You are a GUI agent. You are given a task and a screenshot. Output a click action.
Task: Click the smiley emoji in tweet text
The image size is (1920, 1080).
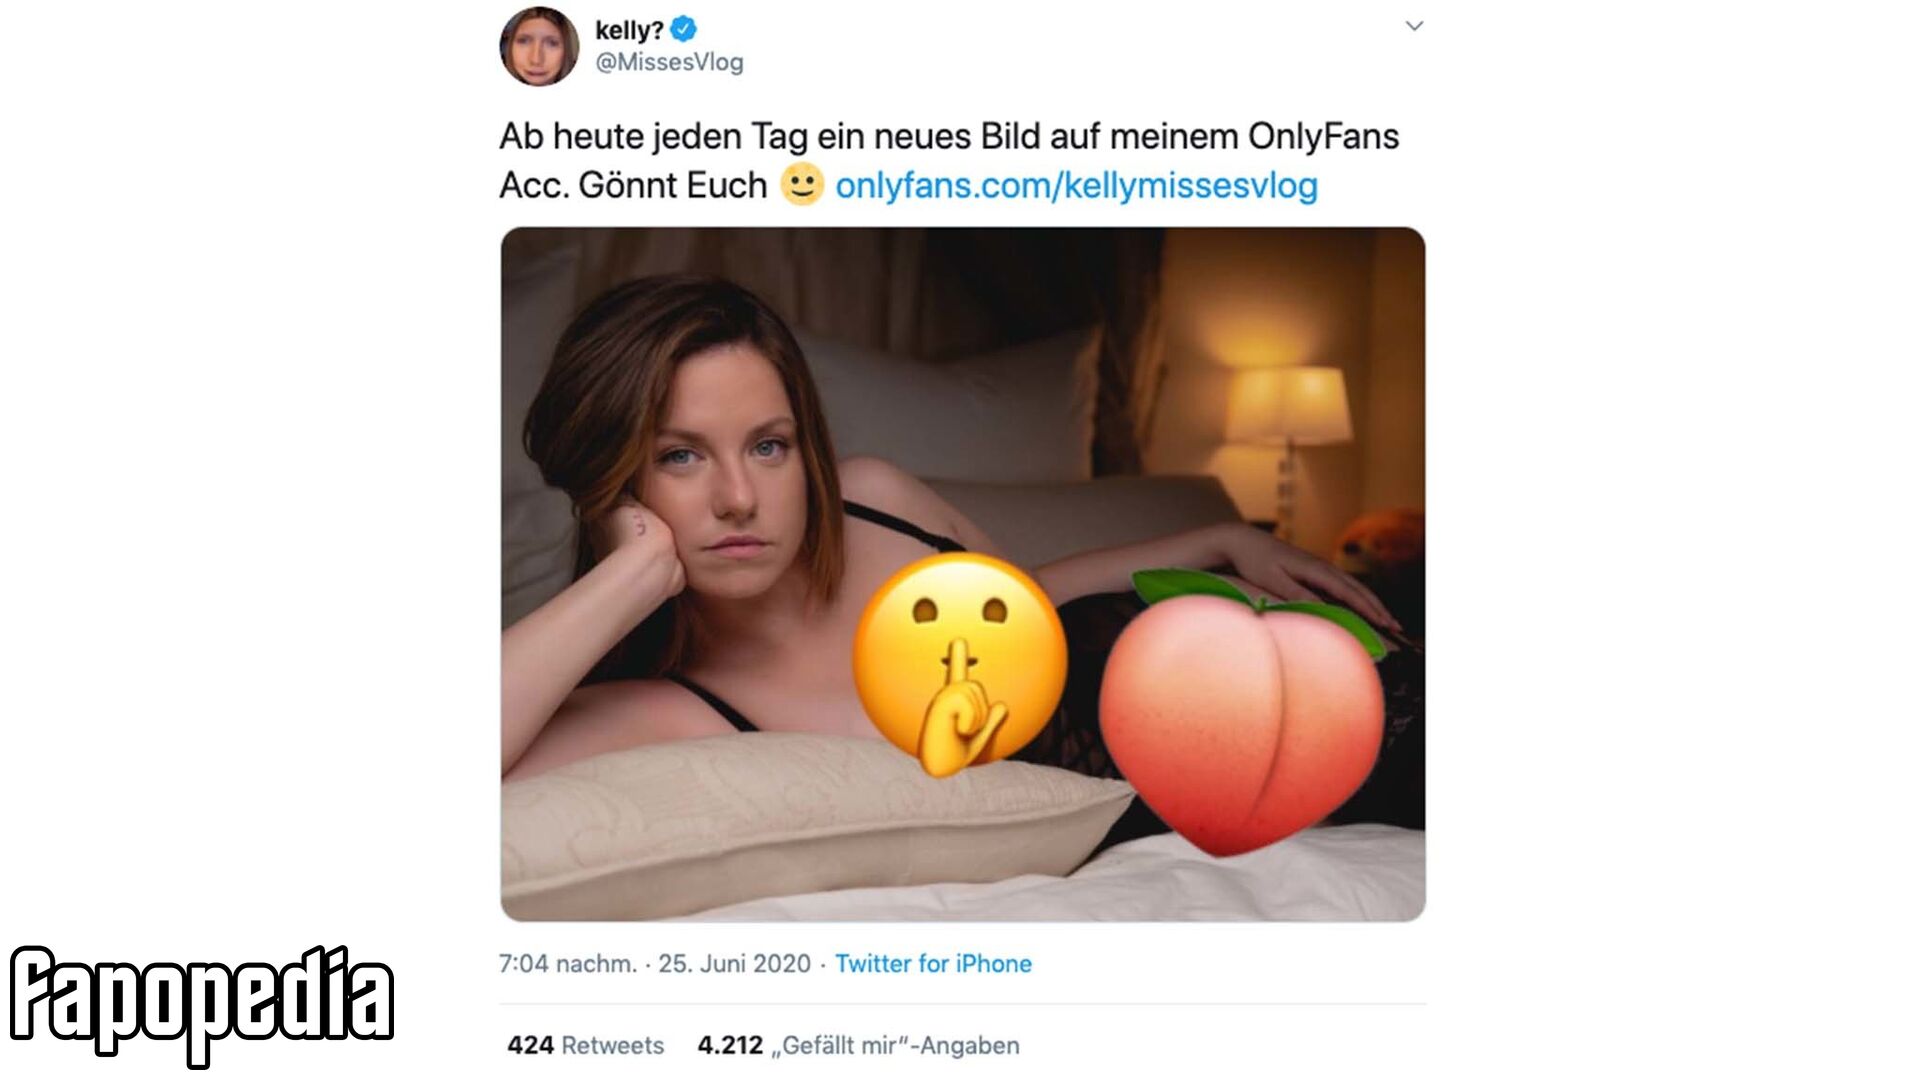tap(802, 184)
